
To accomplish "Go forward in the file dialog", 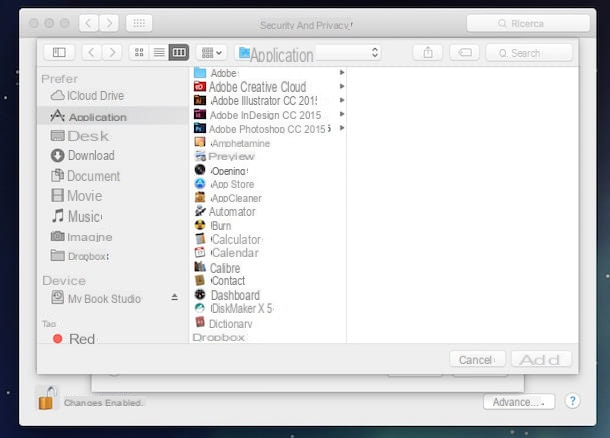I will pyautogui.click(x=112, y=52).
